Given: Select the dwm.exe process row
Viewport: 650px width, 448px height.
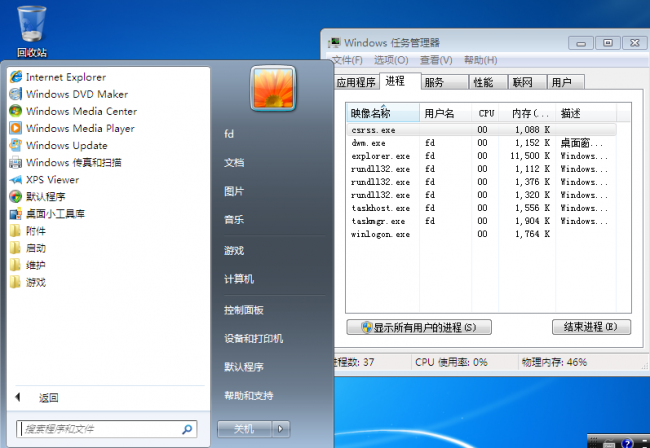Looking at the screenshot, I should click(482, 143).
